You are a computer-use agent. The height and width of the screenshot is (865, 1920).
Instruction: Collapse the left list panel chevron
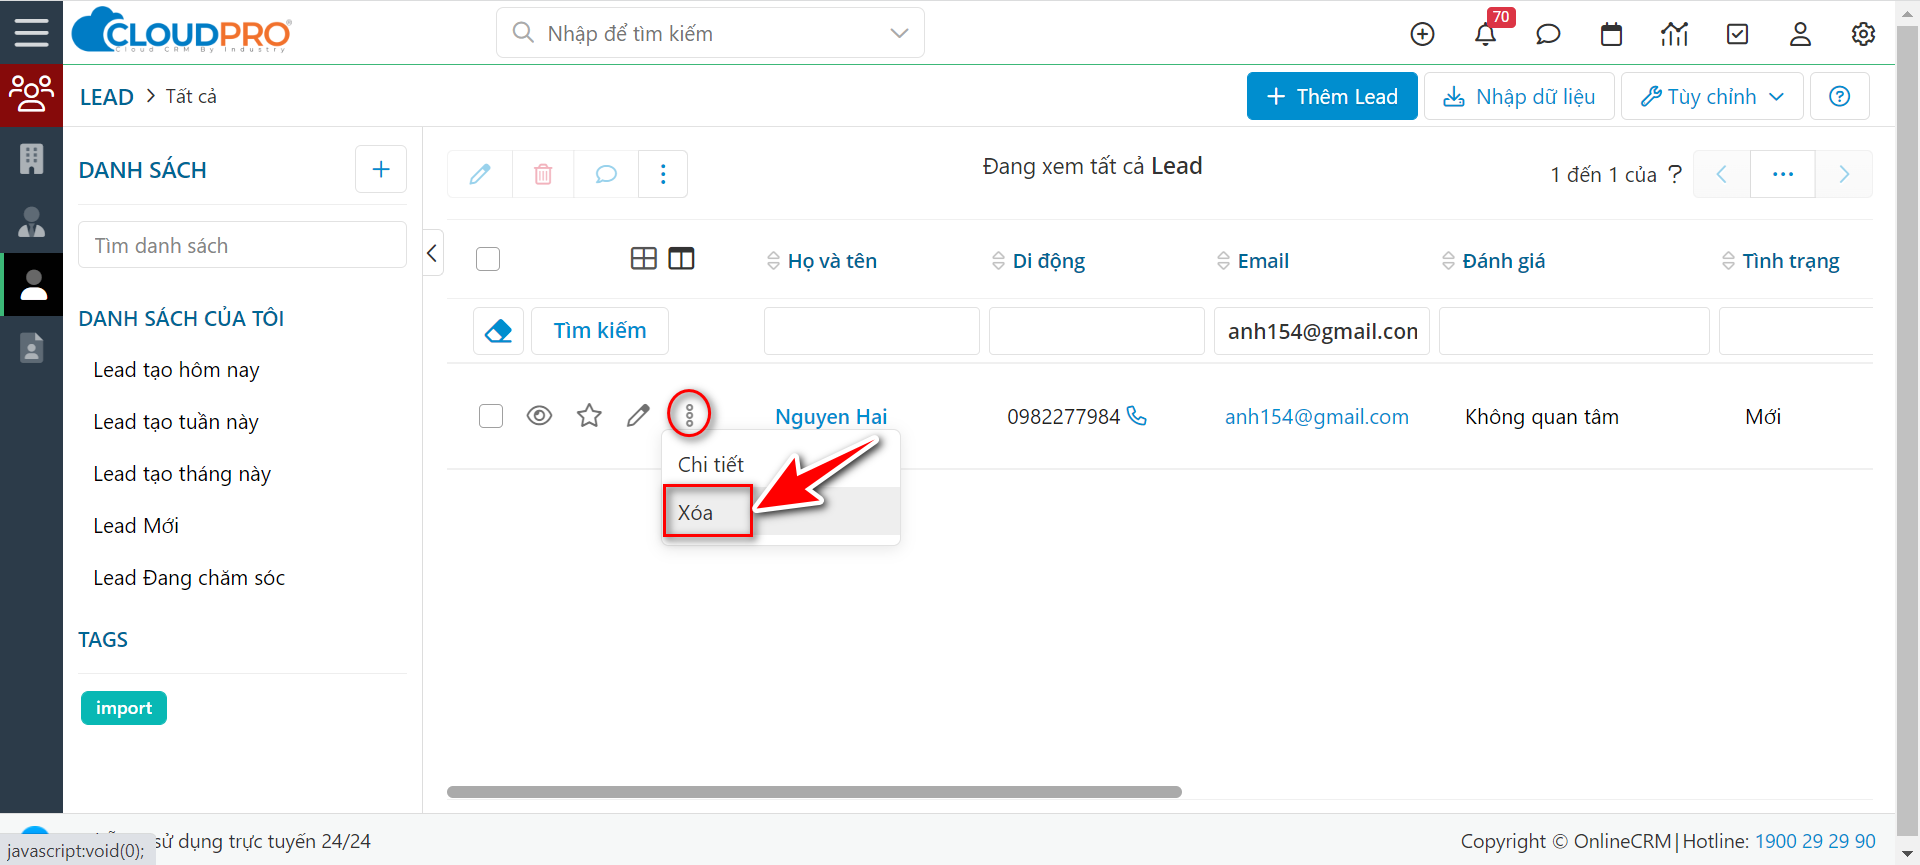pos(432,253)
